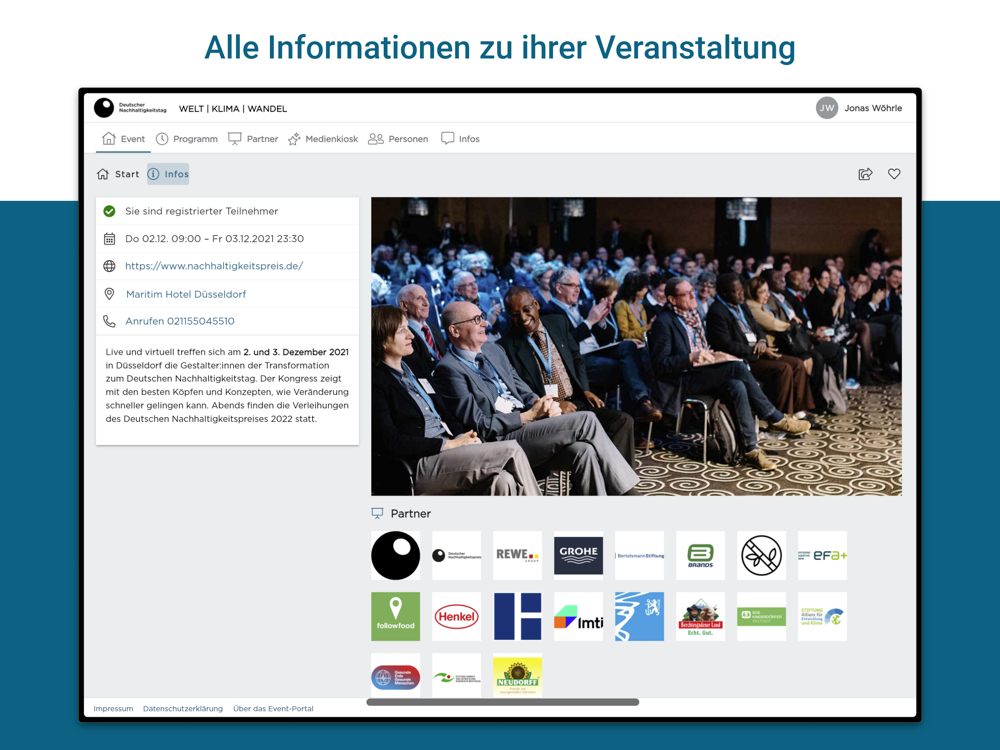The width and height of the screenshot is (1000, 750).
Task: Open the GROHE partner logo
Action: click(x=578, y=555)
